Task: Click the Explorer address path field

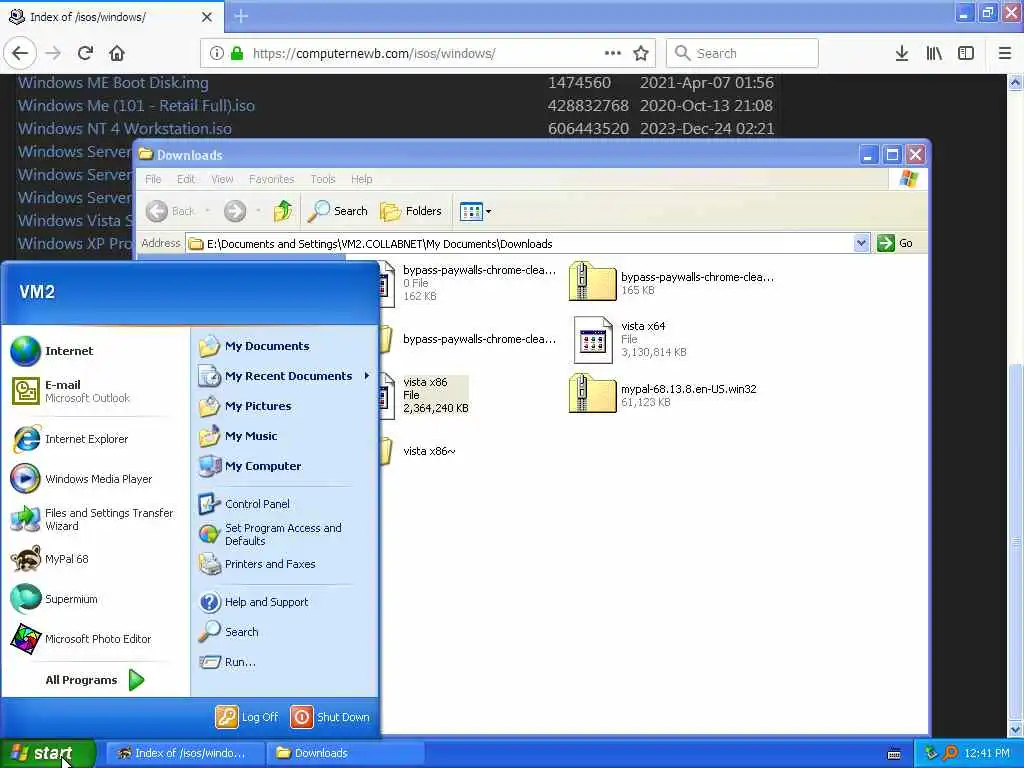Action: pos(520,244)
